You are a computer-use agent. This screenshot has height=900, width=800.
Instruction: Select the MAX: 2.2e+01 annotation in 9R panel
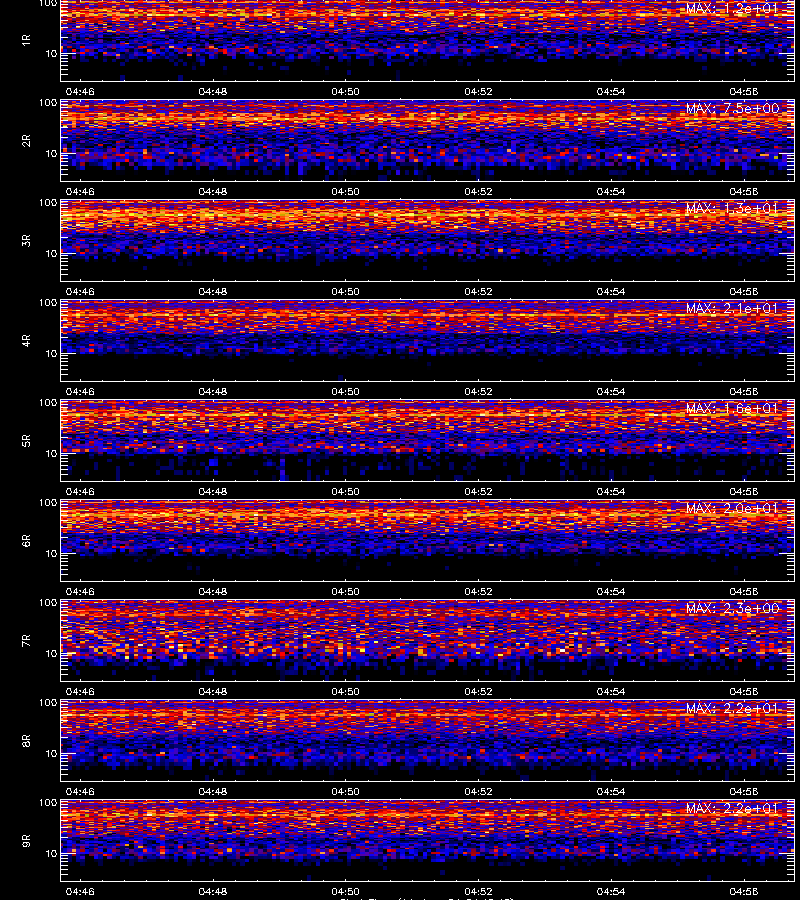pos(732,808)
